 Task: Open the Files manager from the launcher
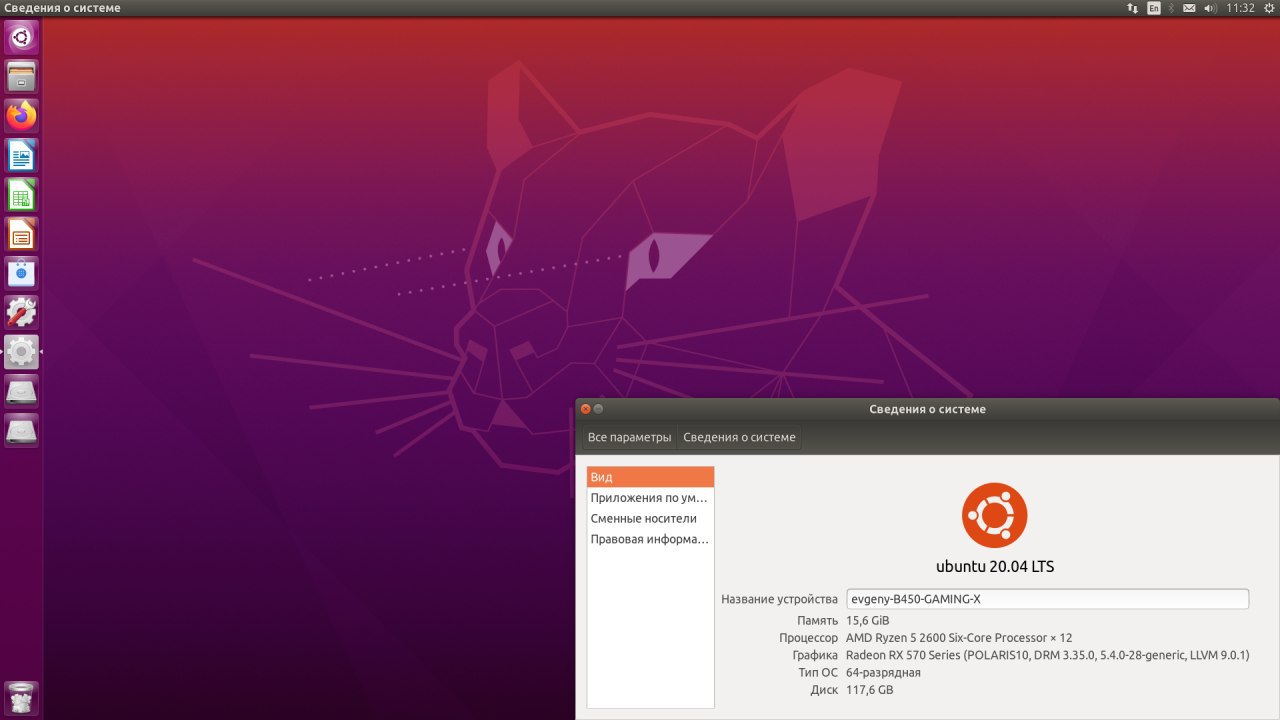point(21,76)
